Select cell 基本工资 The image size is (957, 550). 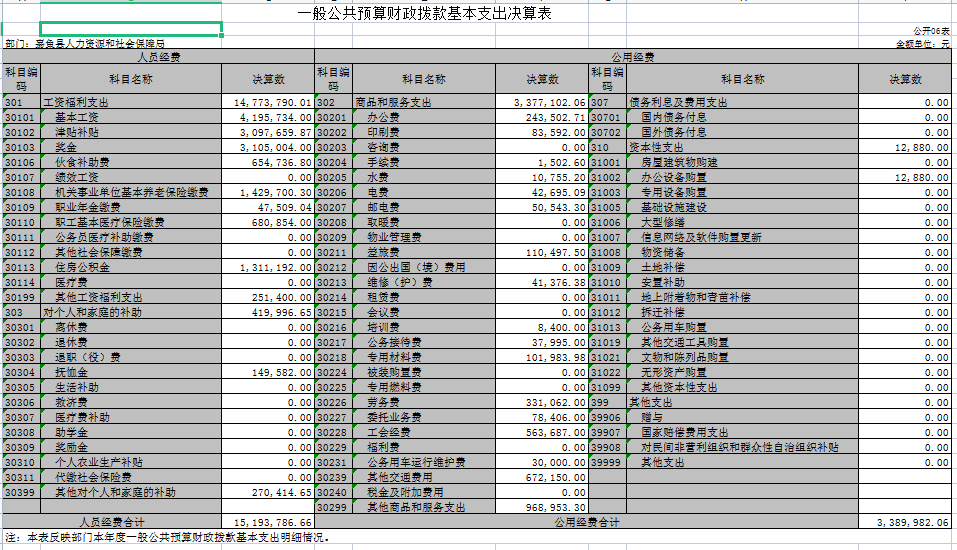click(131, 117)
